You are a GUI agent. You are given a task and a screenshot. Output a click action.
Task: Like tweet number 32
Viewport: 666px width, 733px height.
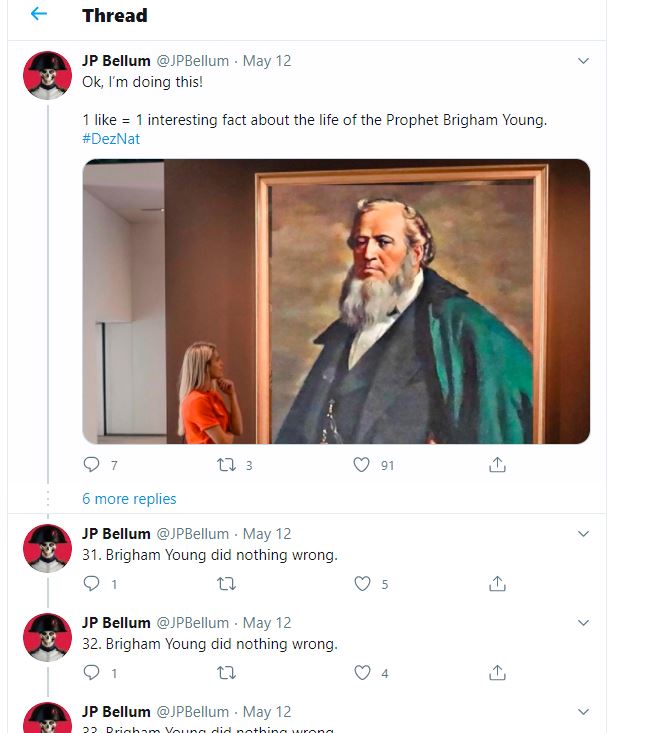[362, 673]
